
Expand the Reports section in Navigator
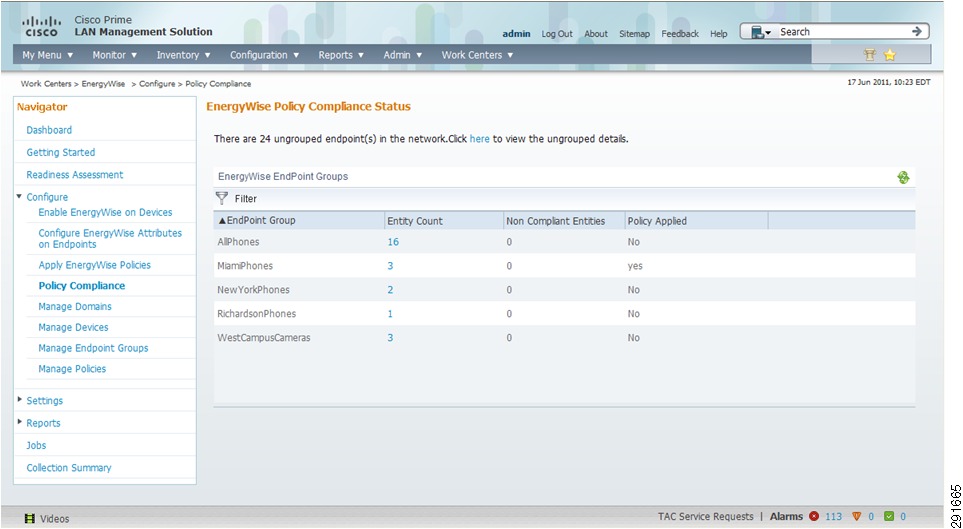click(x=20, y=422)
